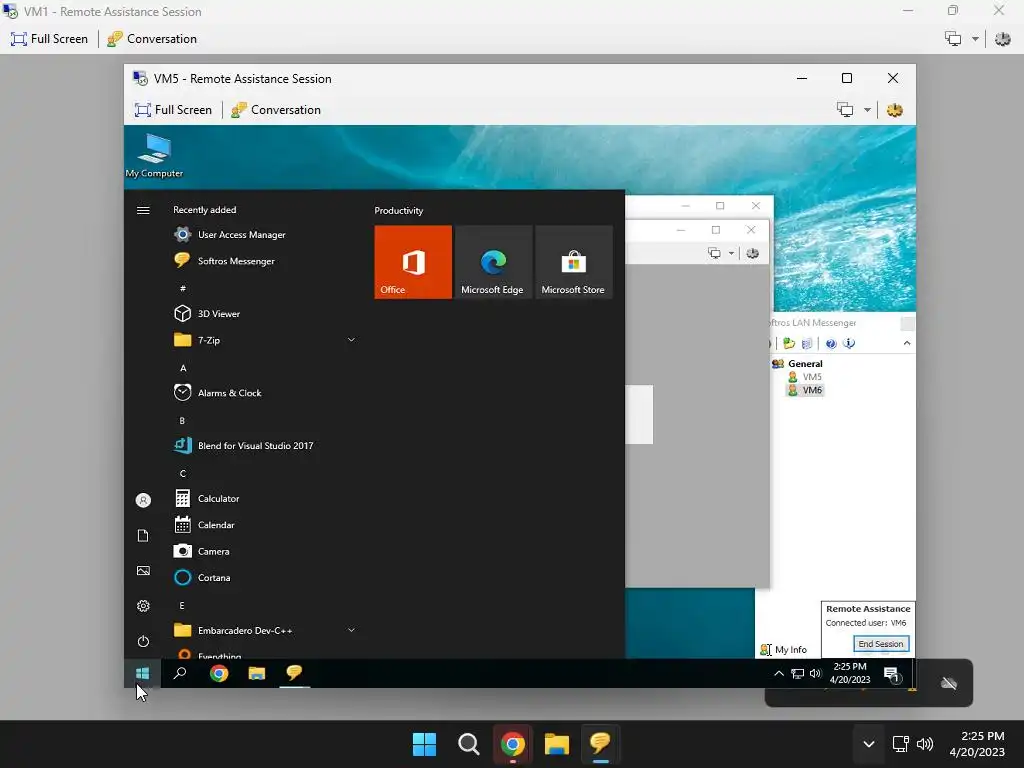
Task: Open My Computer desktop icon
Action: [x=154, y=155]
